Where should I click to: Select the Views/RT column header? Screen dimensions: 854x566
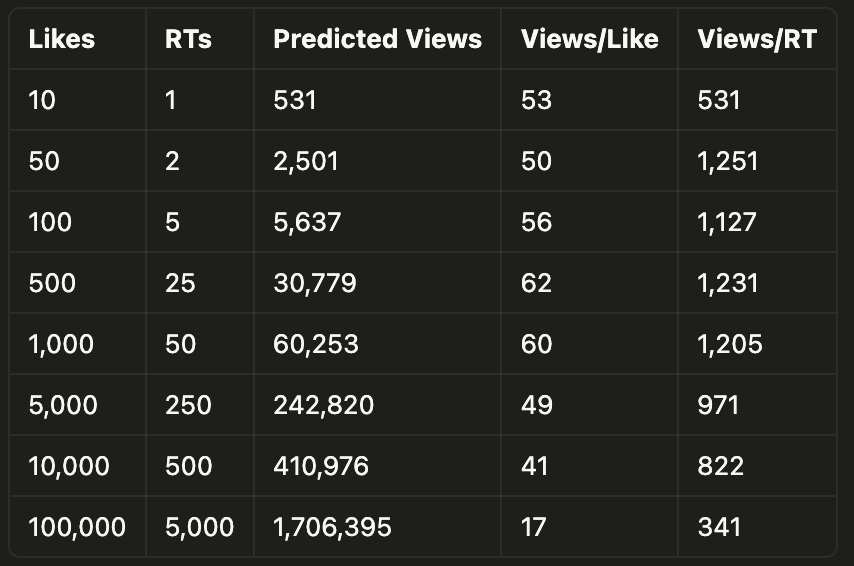tap(757, 39)
